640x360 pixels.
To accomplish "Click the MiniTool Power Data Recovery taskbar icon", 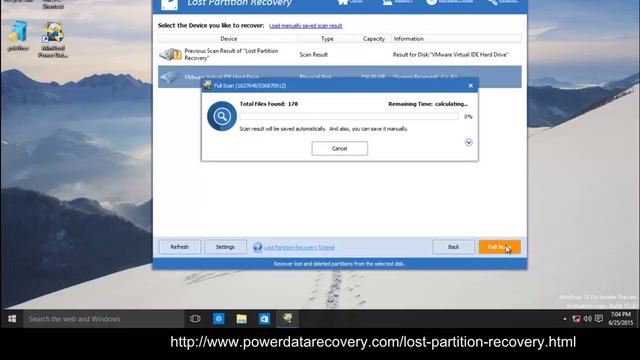I will [287, 319].
